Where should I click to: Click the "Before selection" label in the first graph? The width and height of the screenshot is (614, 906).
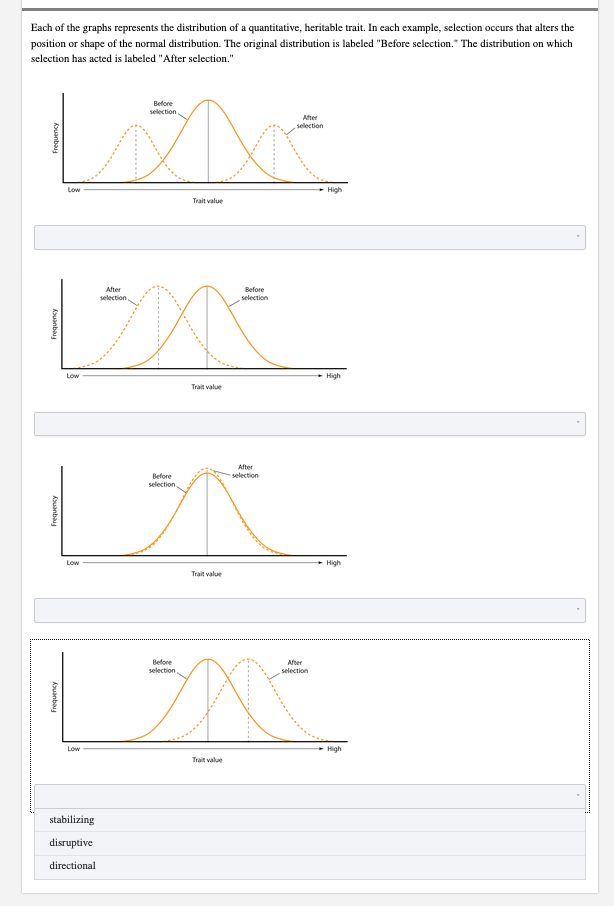pyautogui.click(x=164, y=105)
